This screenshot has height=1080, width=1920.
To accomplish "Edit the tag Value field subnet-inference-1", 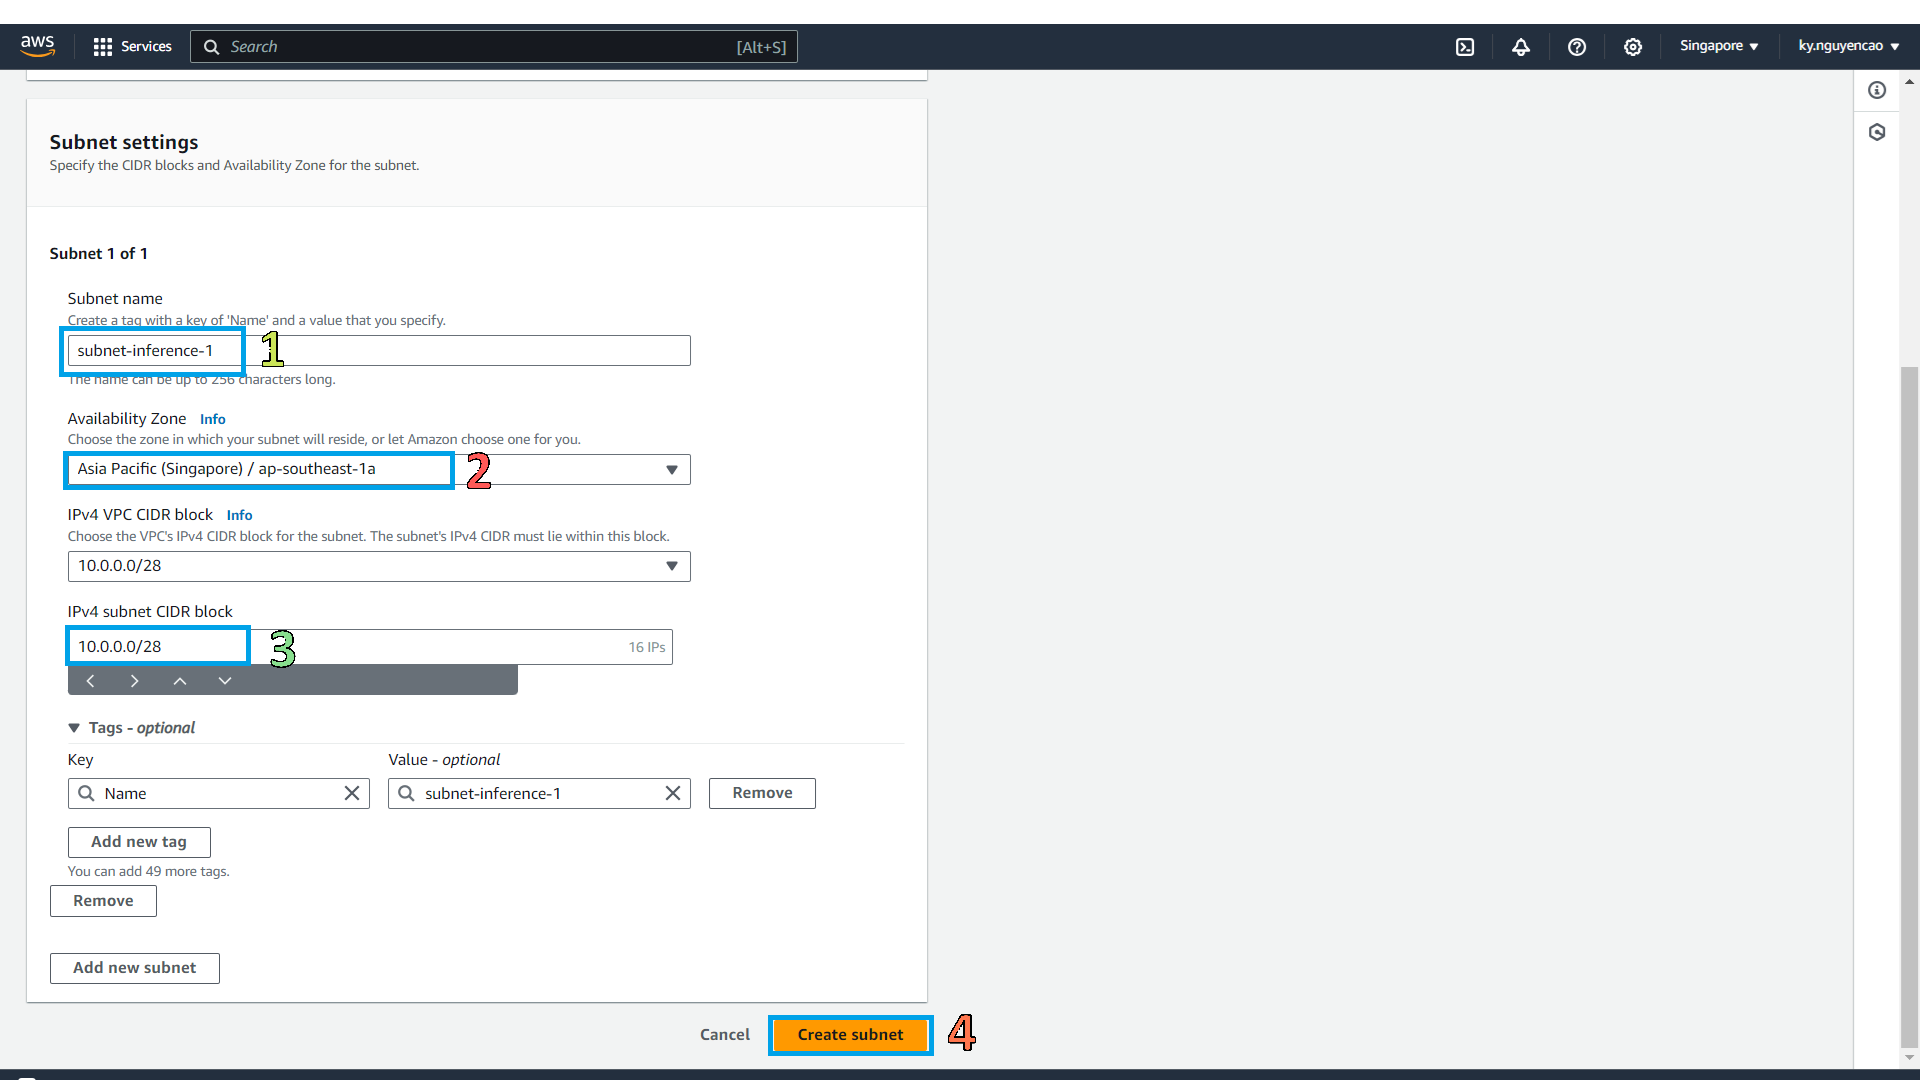I will click(539, 794).
